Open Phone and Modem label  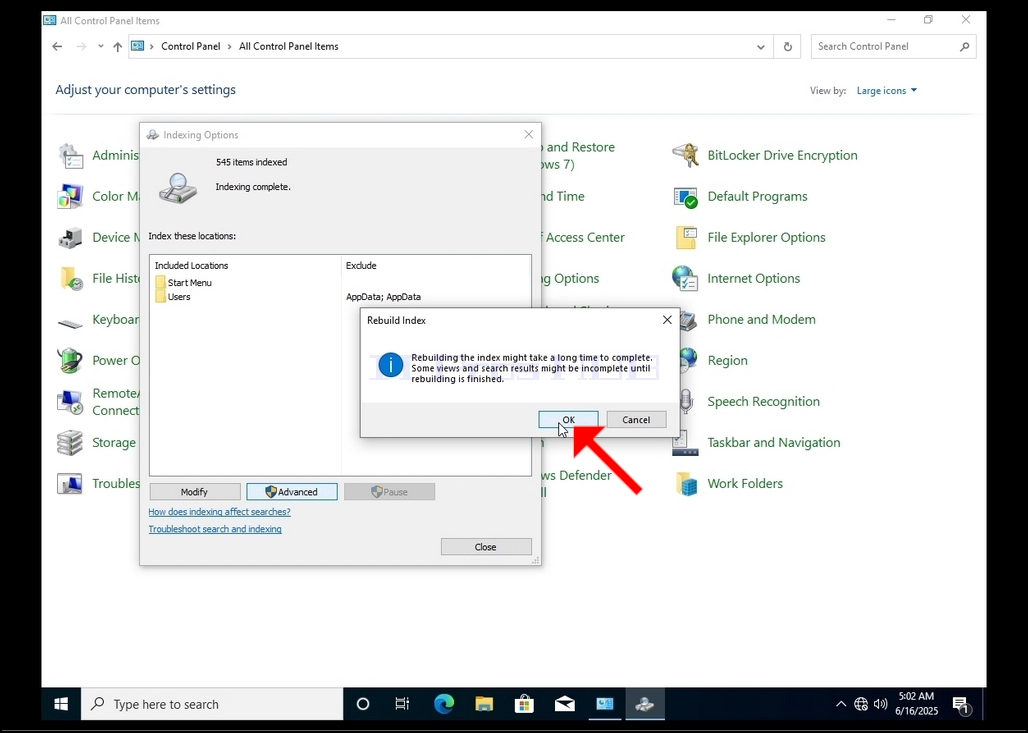pos(761,319)
